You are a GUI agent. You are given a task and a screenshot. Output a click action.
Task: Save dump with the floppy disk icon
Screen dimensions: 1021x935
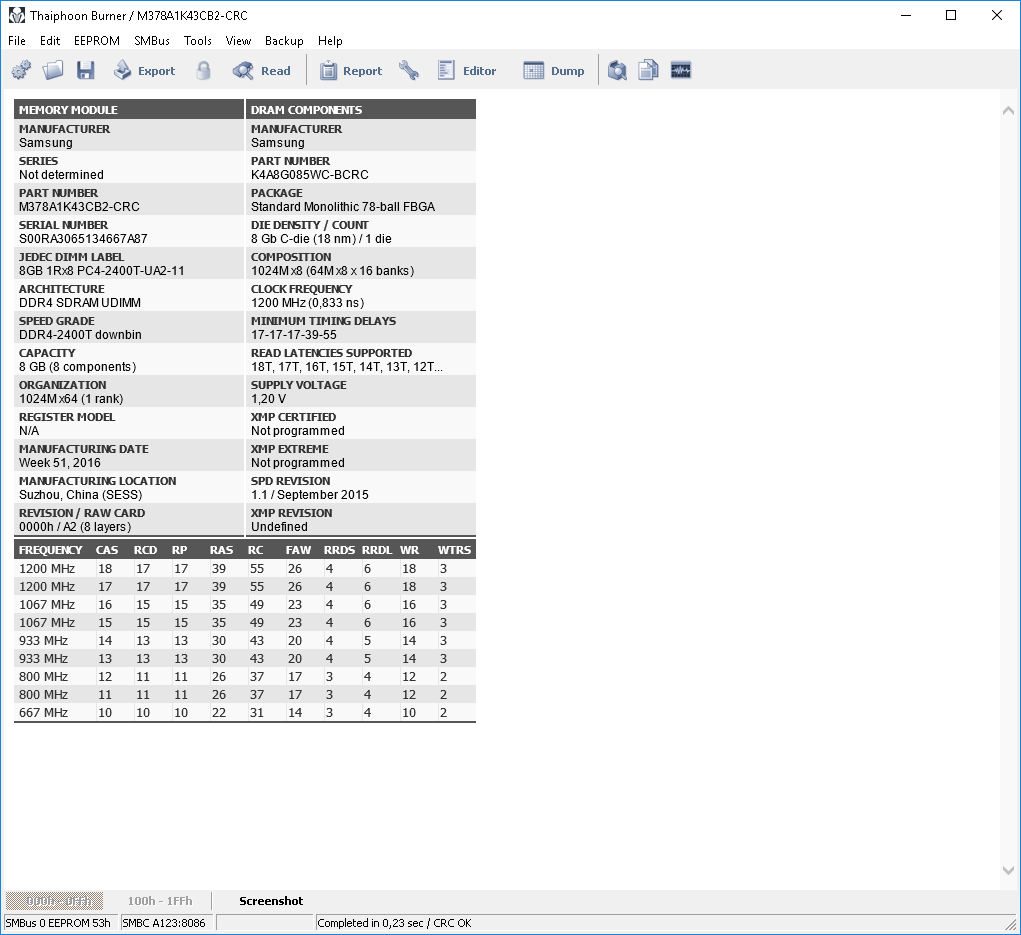[x=85, y=70]
